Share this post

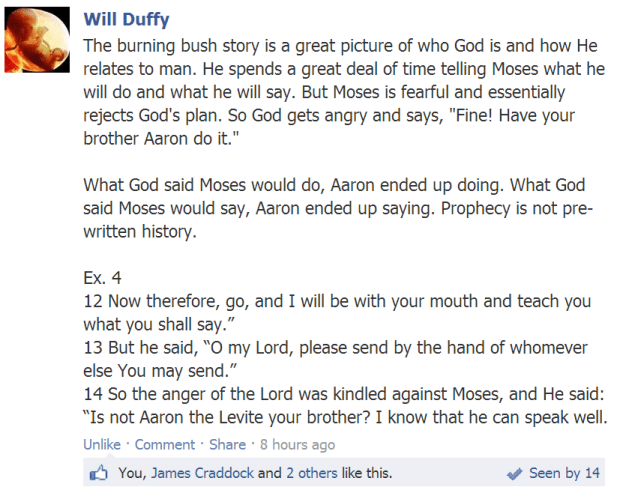(x=228, y=444)
